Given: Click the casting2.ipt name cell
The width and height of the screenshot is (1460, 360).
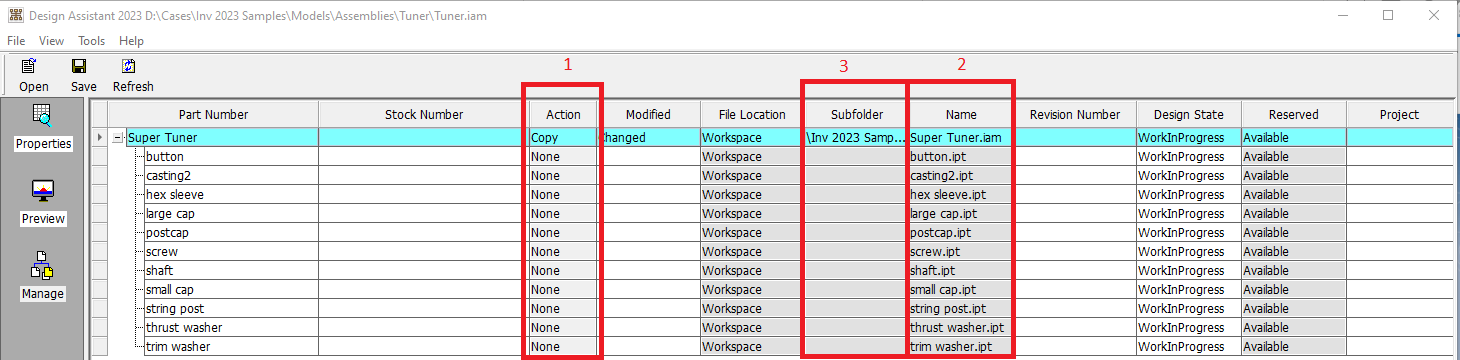Looking at the screenshot, I should [962, 176].
